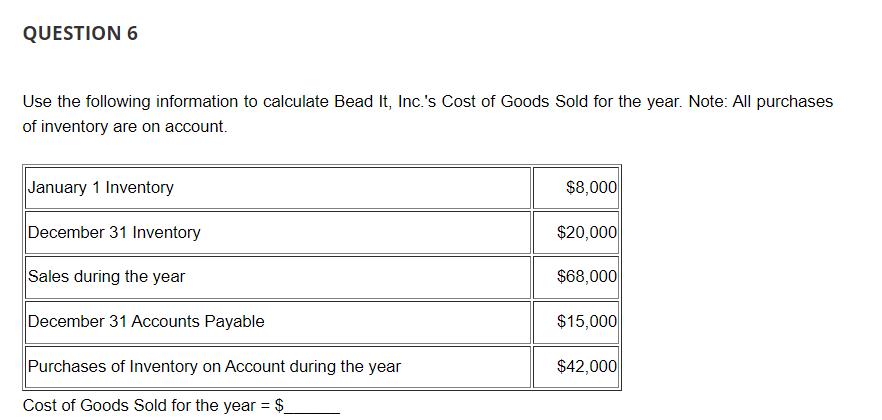Viewport: 882px width, 420px height.
Task: Click the dollar sign before the answer blank
Action: click(279, 406)
